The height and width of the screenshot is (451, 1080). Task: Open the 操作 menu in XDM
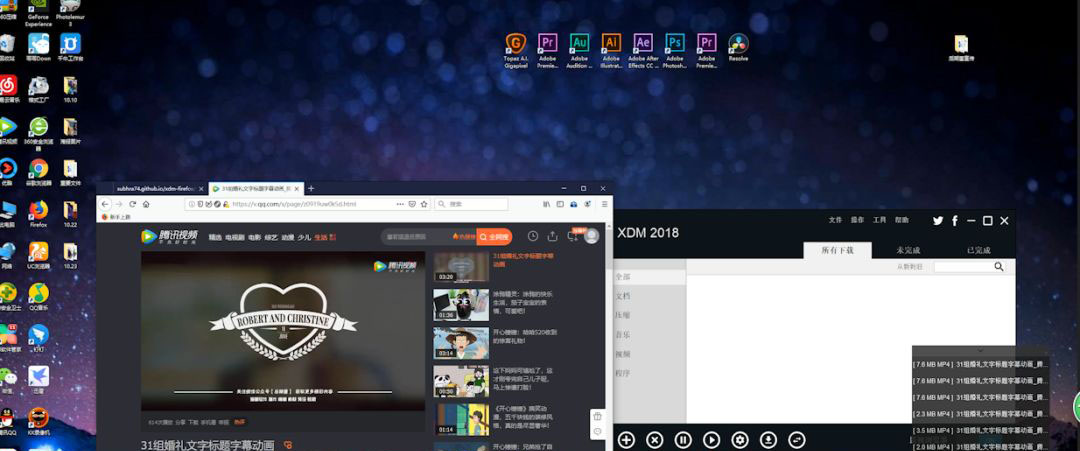(858, 220)
